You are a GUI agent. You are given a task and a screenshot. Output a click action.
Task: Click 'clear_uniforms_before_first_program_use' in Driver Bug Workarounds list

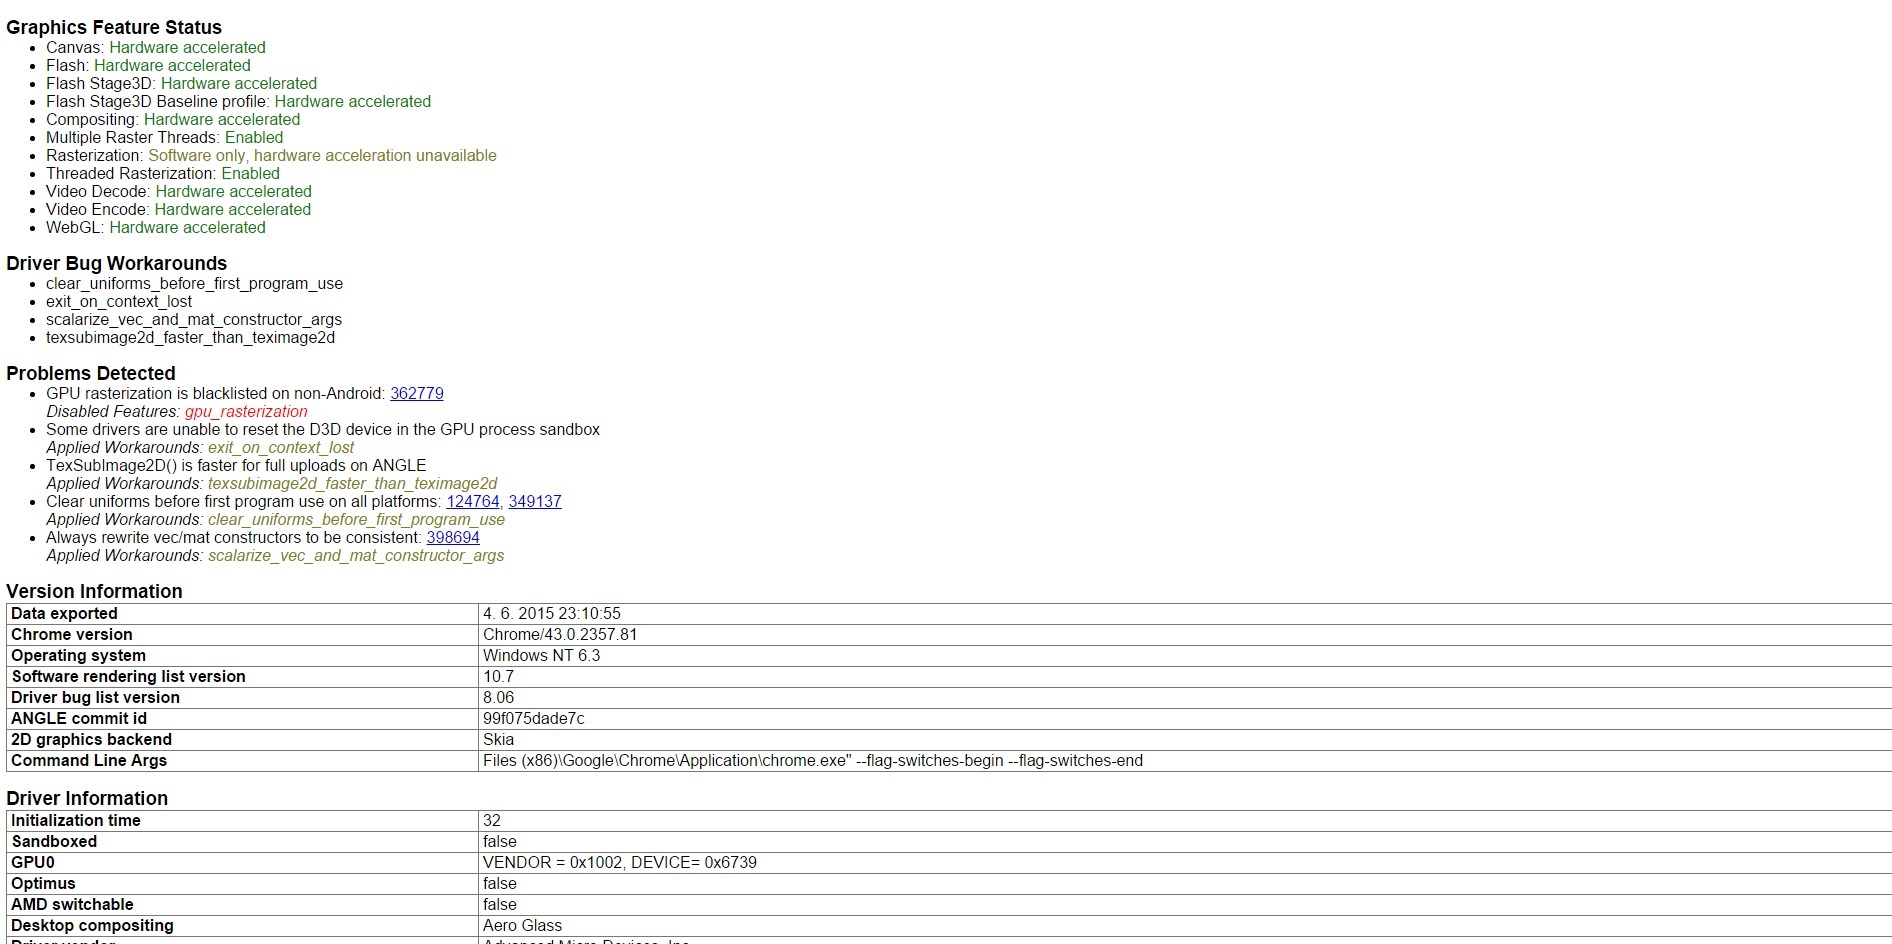coord(194,284)
